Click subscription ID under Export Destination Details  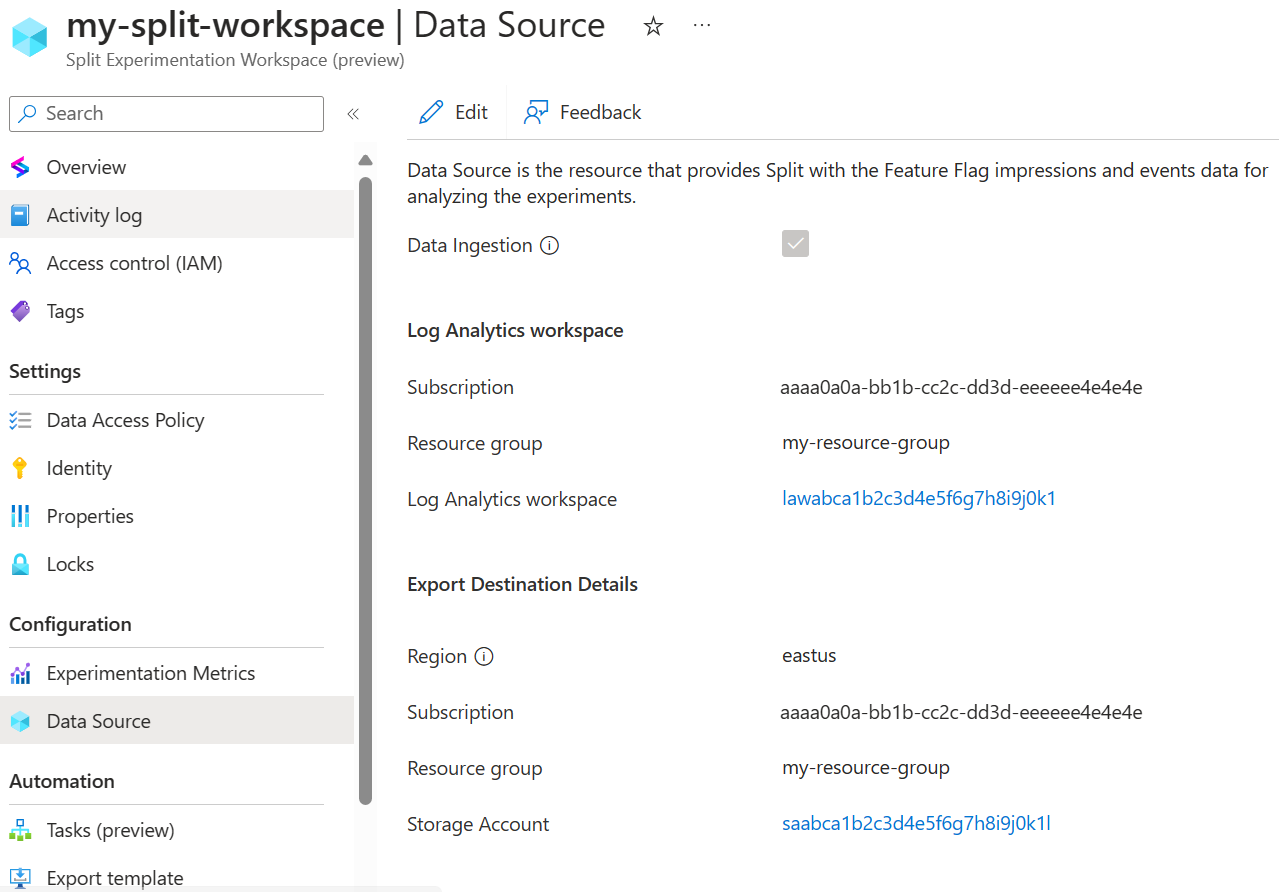coord(961,712)
